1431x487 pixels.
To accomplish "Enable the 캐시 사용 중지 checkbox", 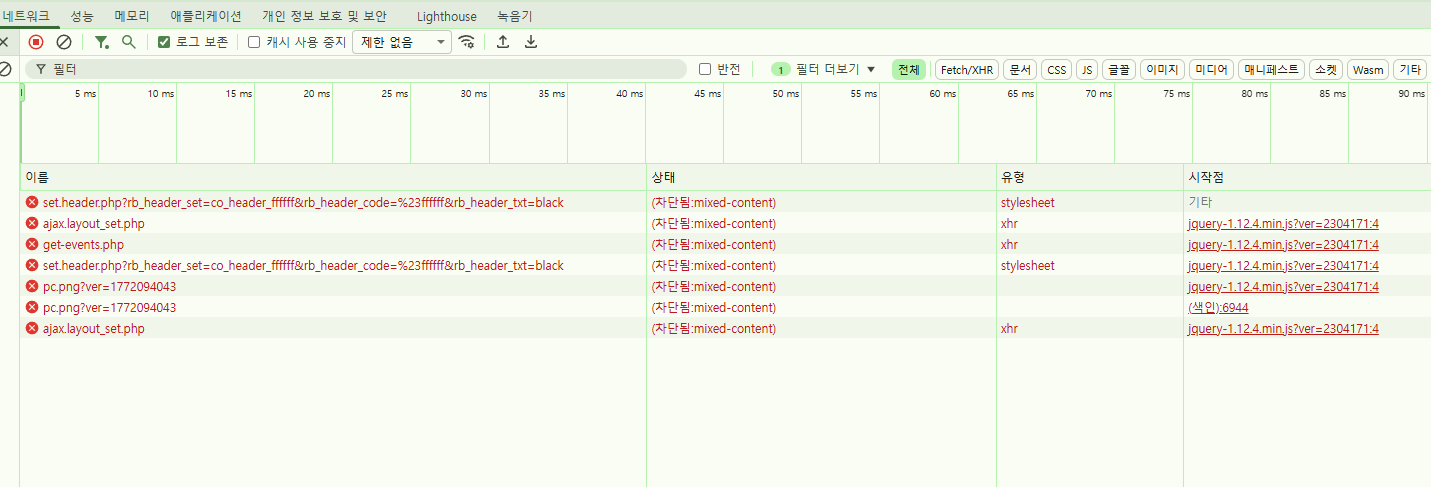I will (x=254, y=42).
